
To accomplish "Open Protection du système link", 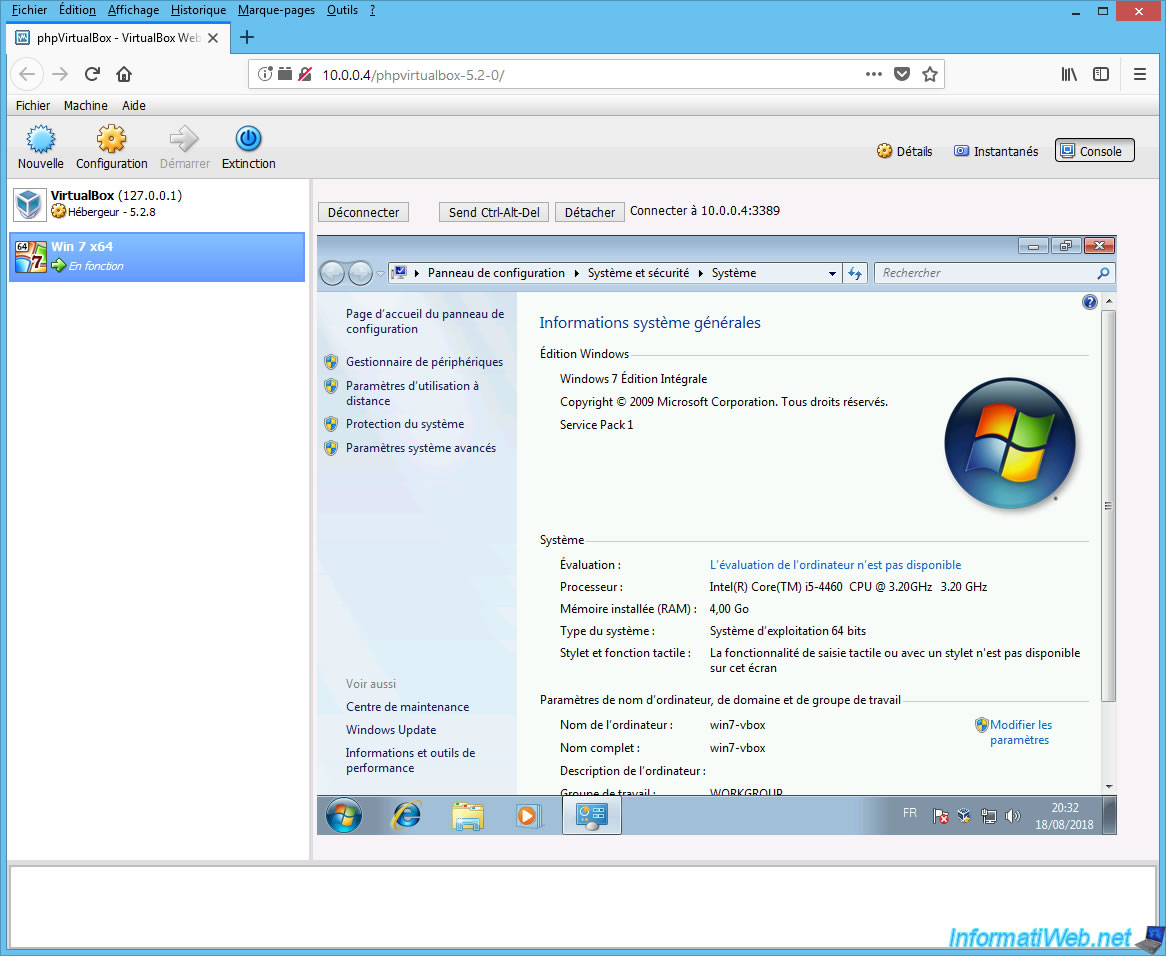I will 405,424.
